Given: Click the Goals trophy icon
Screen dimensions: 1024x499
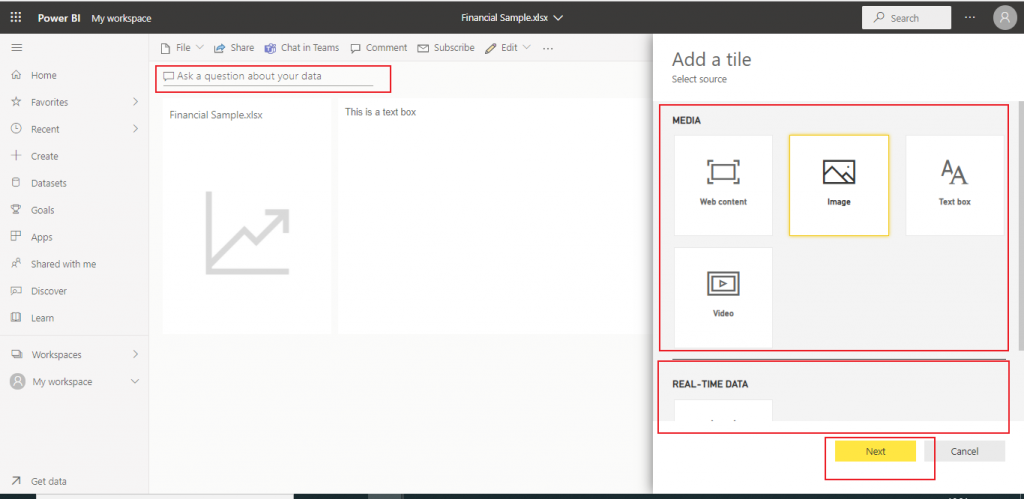Looking at the screenshot, I should click(17, 210).
